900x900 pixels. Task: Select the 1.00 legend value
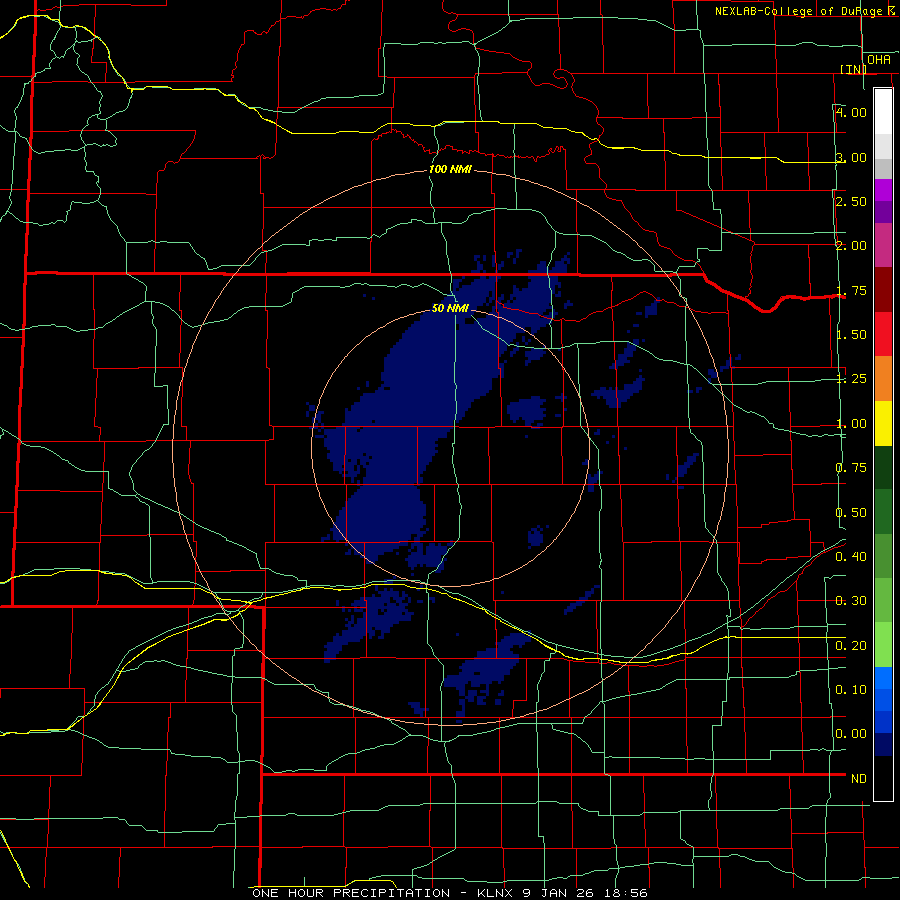[851, 424]
